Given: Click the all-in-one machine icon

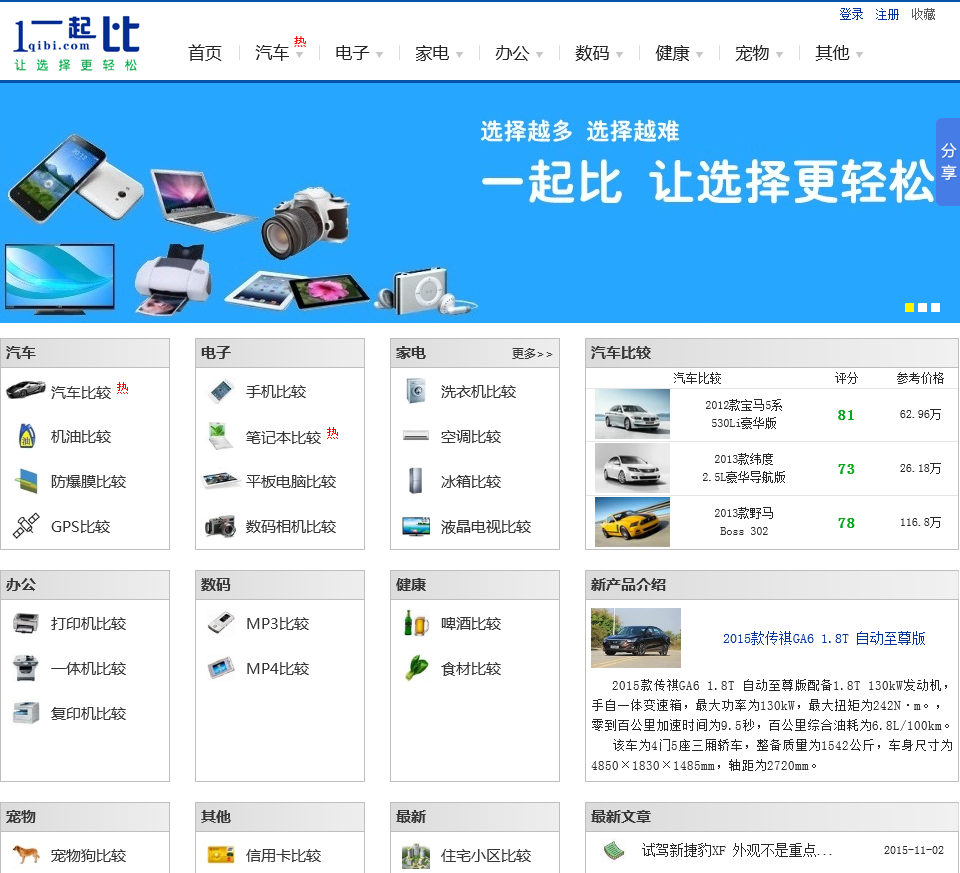Looking at the screenshot, I should 26,668.
